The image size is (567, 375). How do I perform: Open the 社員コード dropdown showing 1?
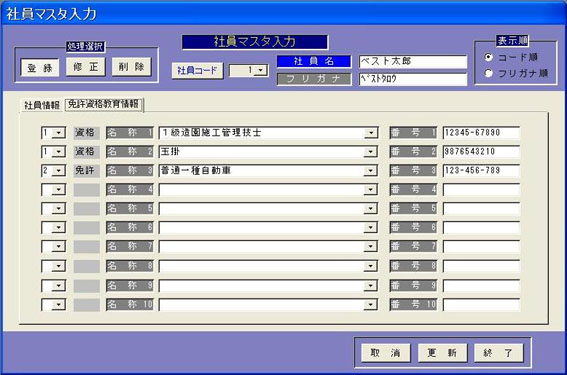[261, 70]
